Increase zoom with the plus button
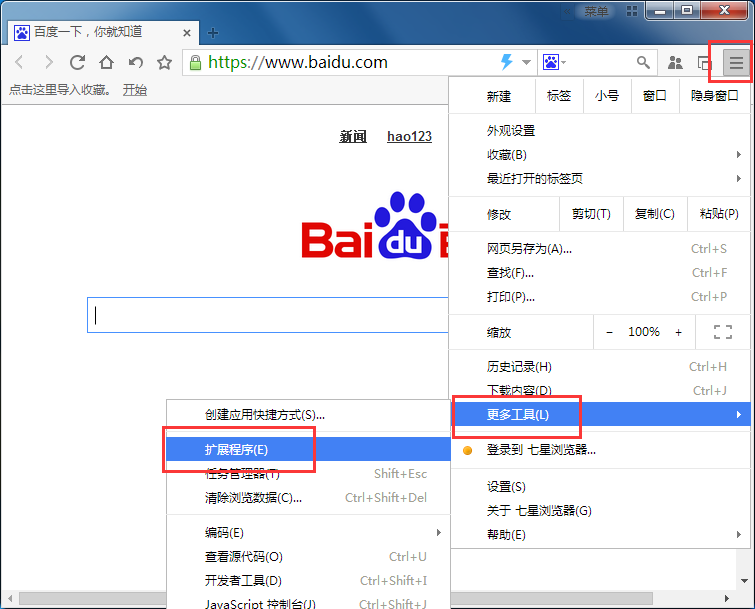 (x=678, y=332)
